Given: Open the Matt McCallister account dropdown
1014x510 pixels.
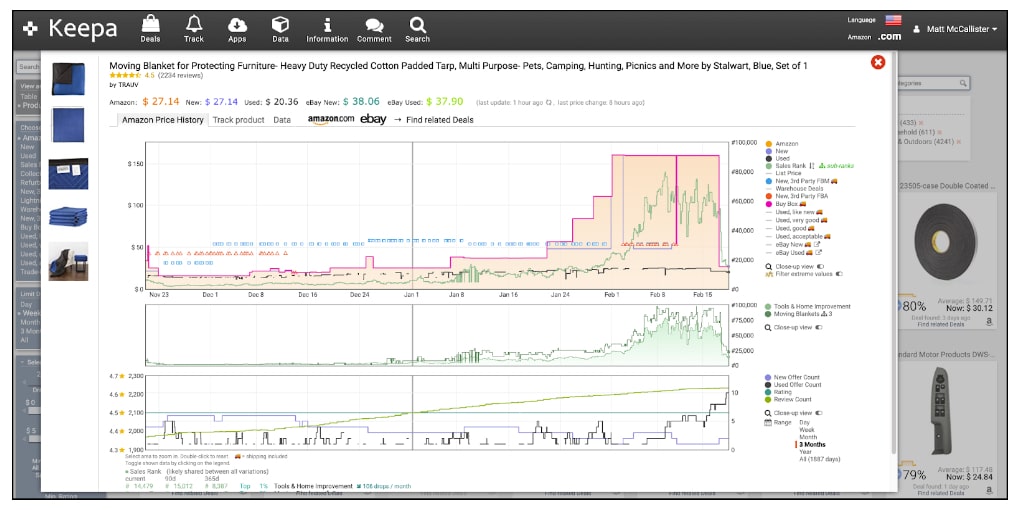Looking at the screenshot, I should click(955, 29).
